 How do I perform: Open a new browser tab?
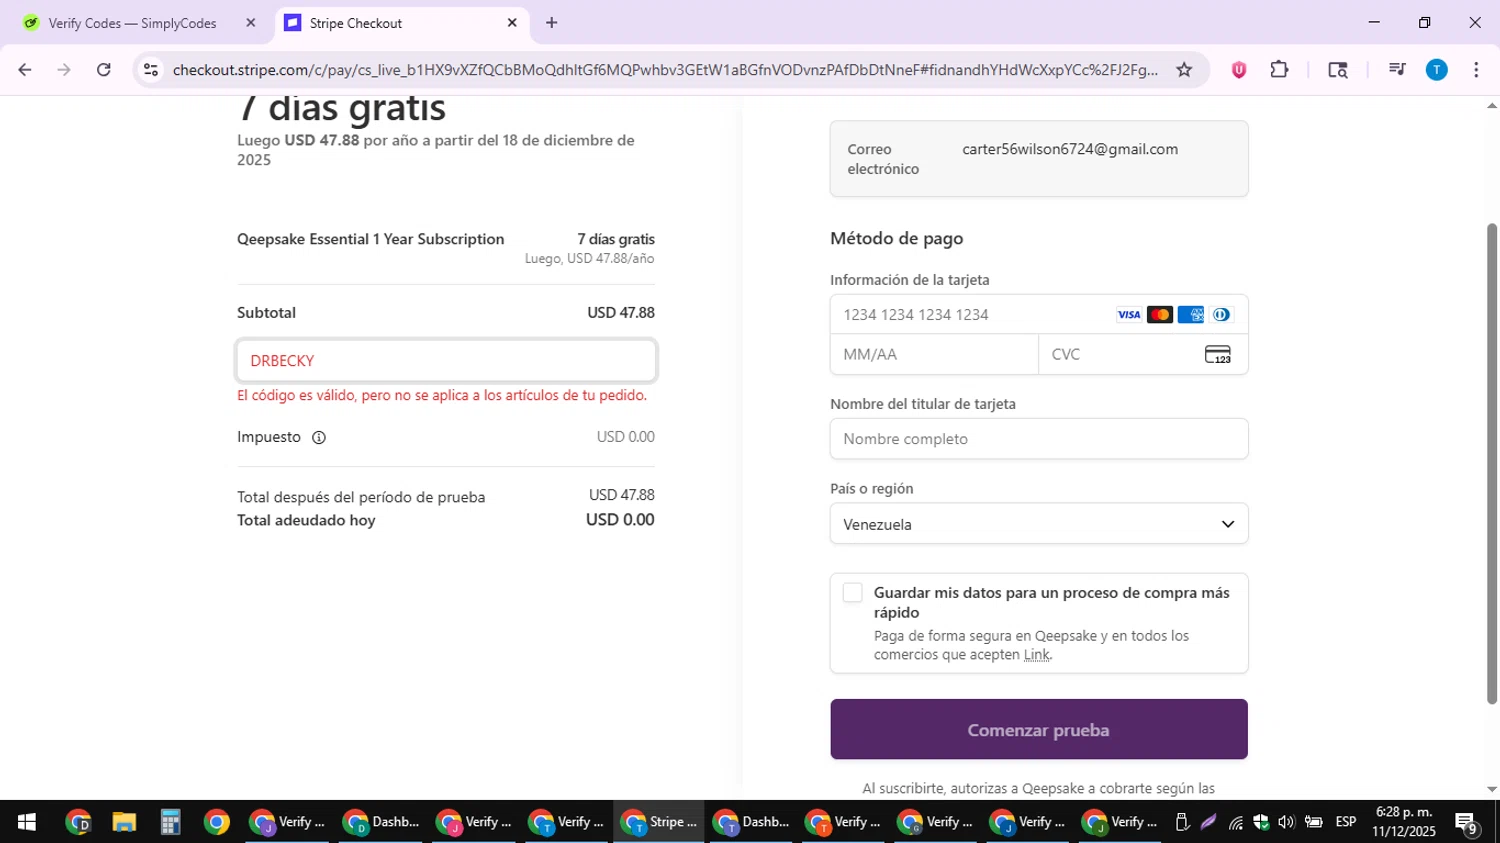coord(552,23)
